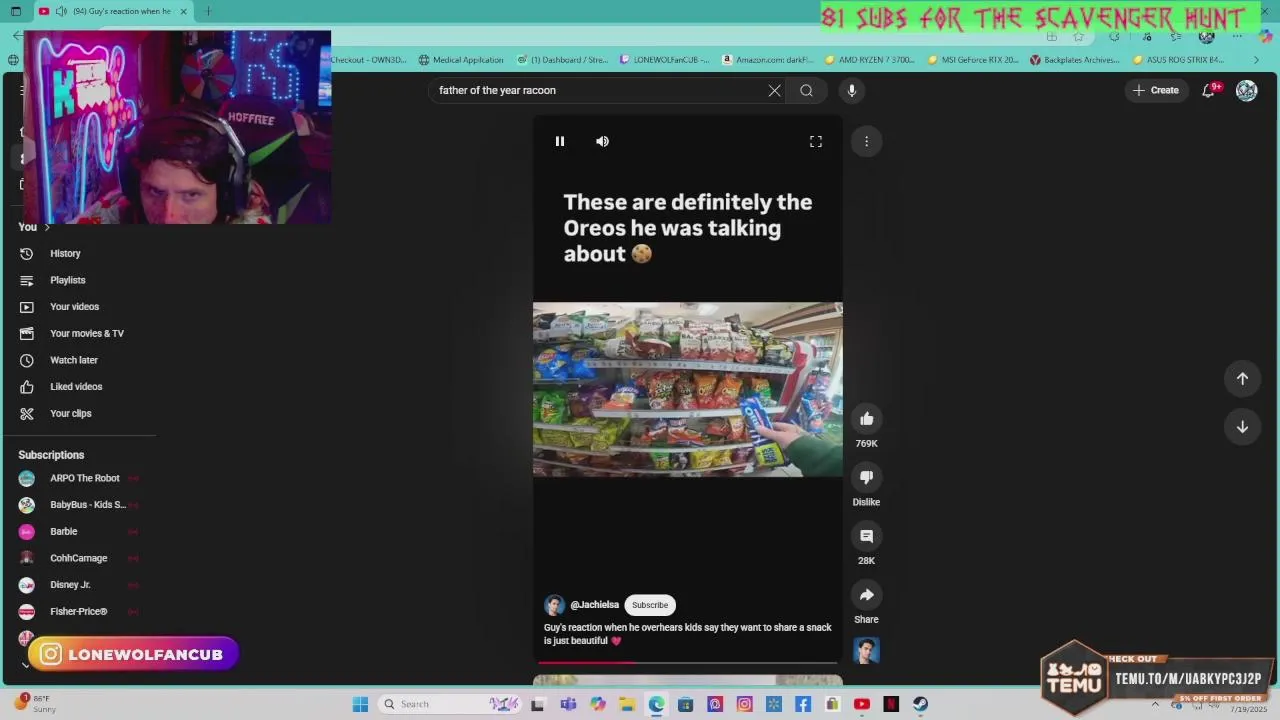Open CohhCarnage subscription

click(x=80, y=558)
